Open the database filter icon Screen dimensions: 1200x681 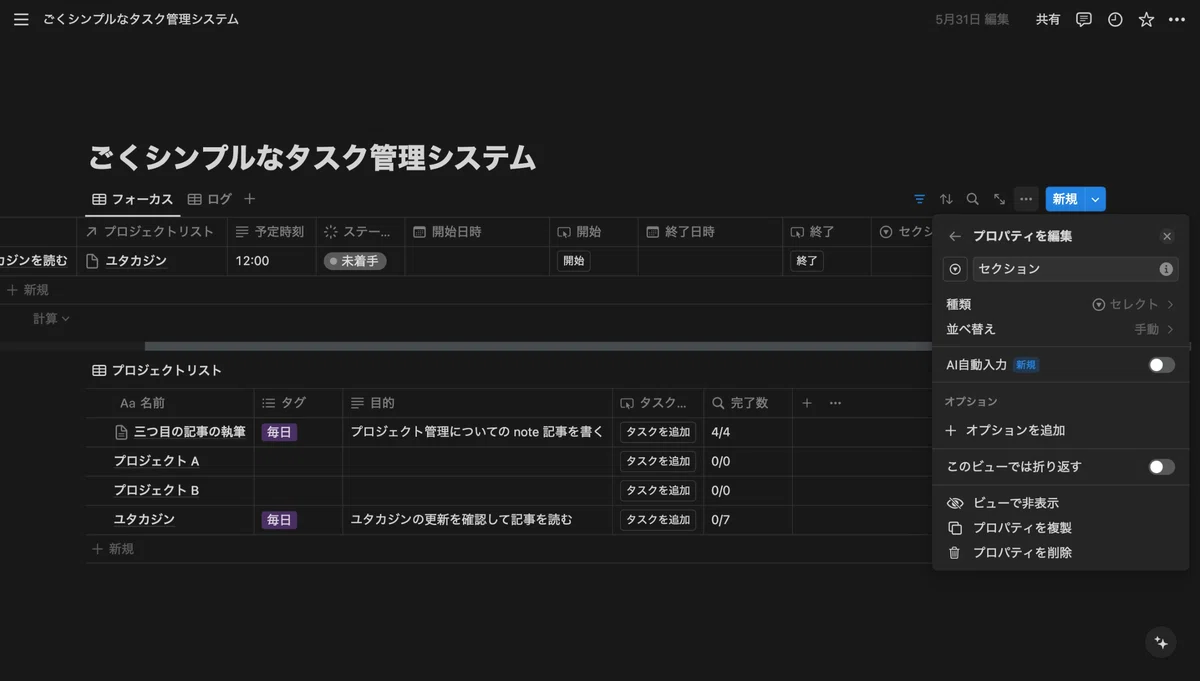pyautogui.click(x=920, y=199)
